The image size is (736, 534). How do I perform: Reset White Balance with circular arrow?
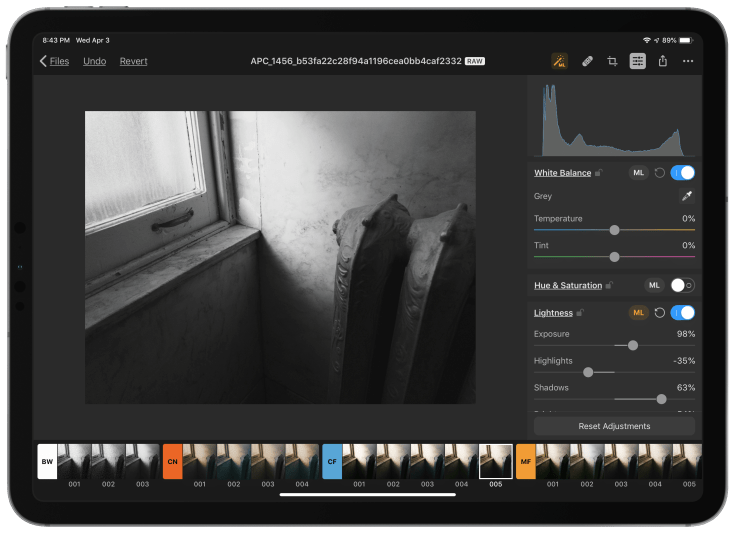659,173
